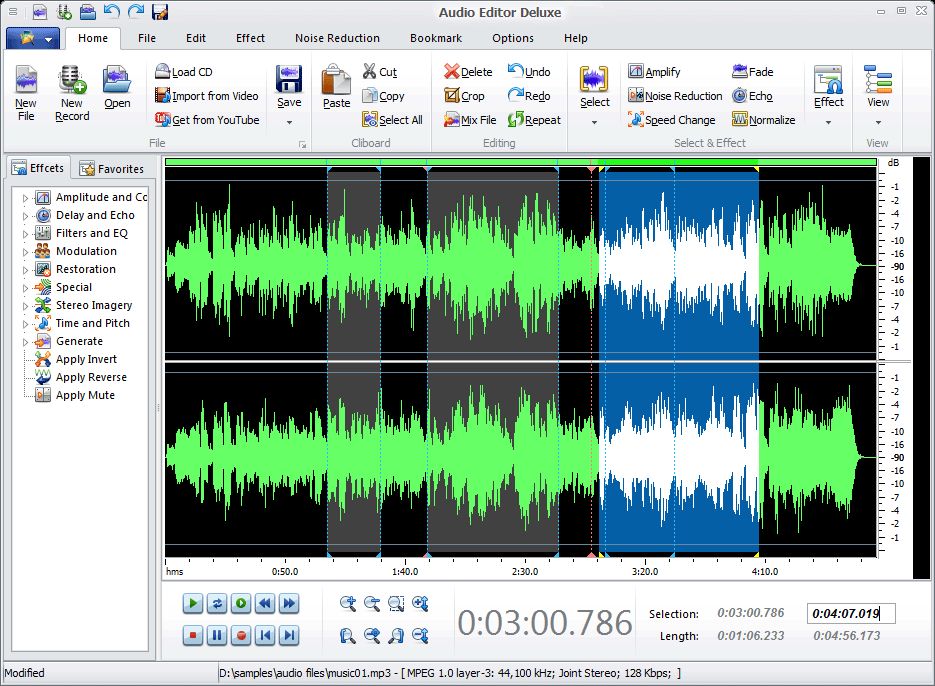Open Speed Change effect
Viewport: 935px width, 686px height.
[x=671, y=120]
